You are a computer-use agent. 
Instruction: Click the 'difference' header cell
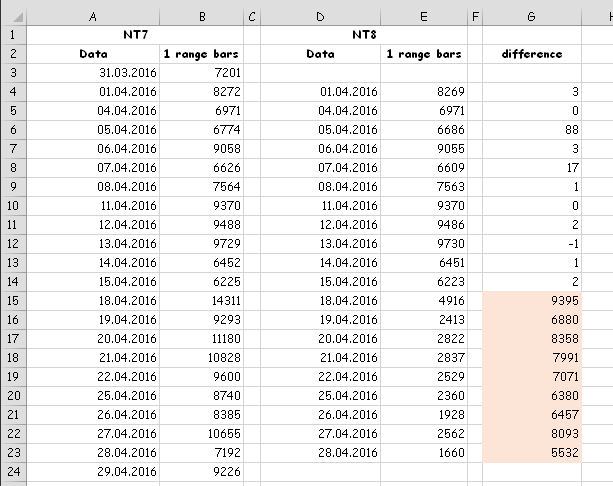coord(532,54)
